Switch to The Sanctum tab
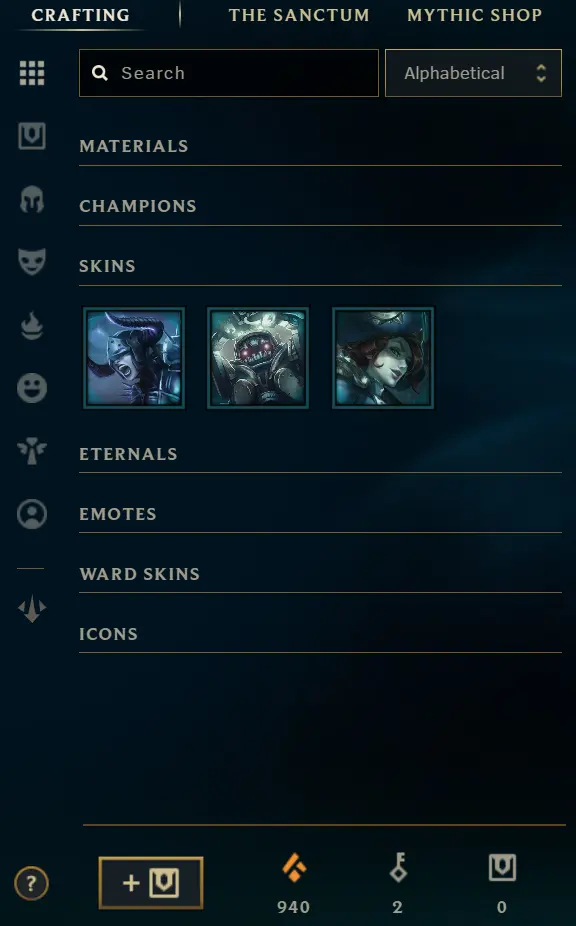 pyautogui.click(x=299, y=15)
